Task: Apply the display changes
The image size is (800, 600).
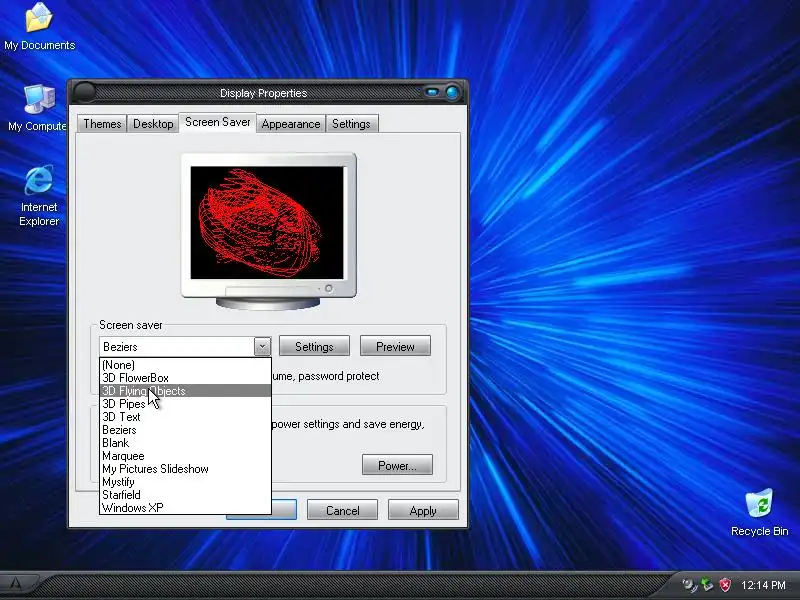Action: click(423, 510)
